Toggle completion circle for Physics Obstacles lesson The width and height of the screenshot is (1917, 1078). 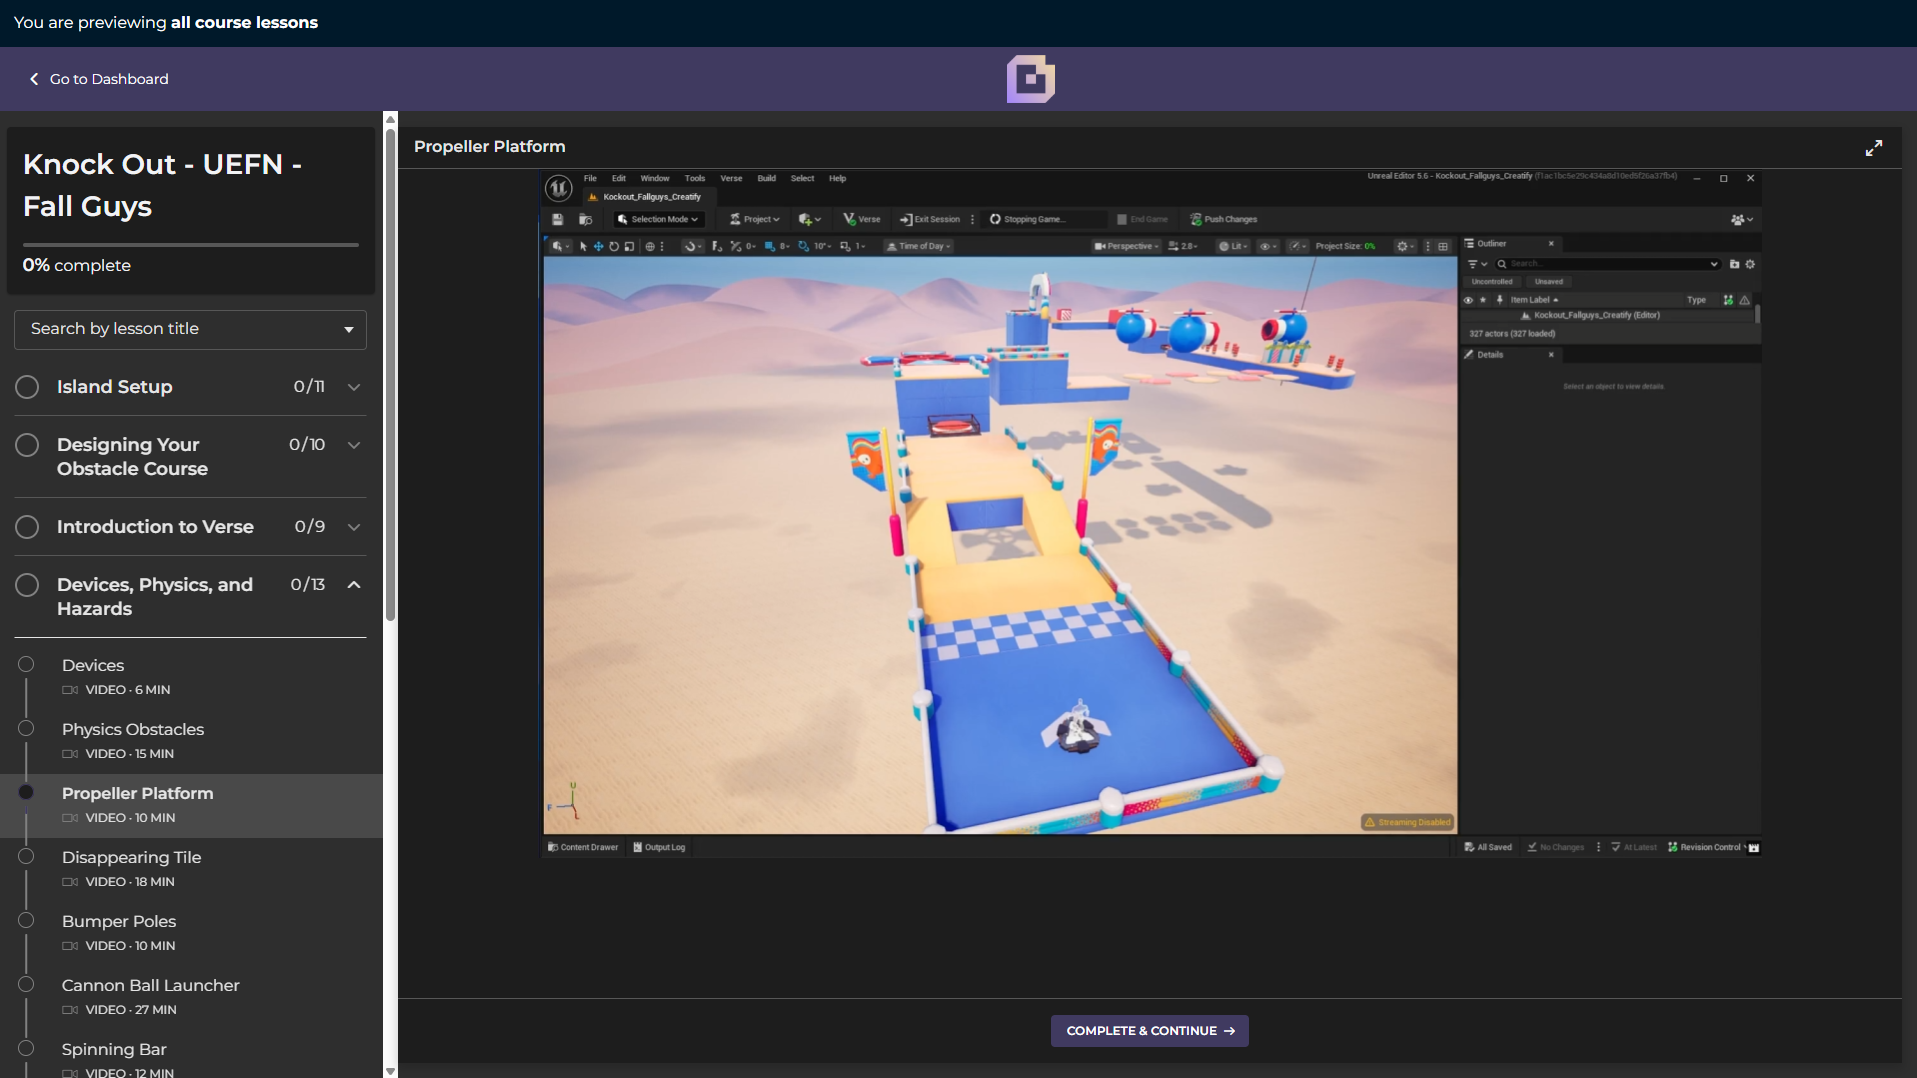26,728
